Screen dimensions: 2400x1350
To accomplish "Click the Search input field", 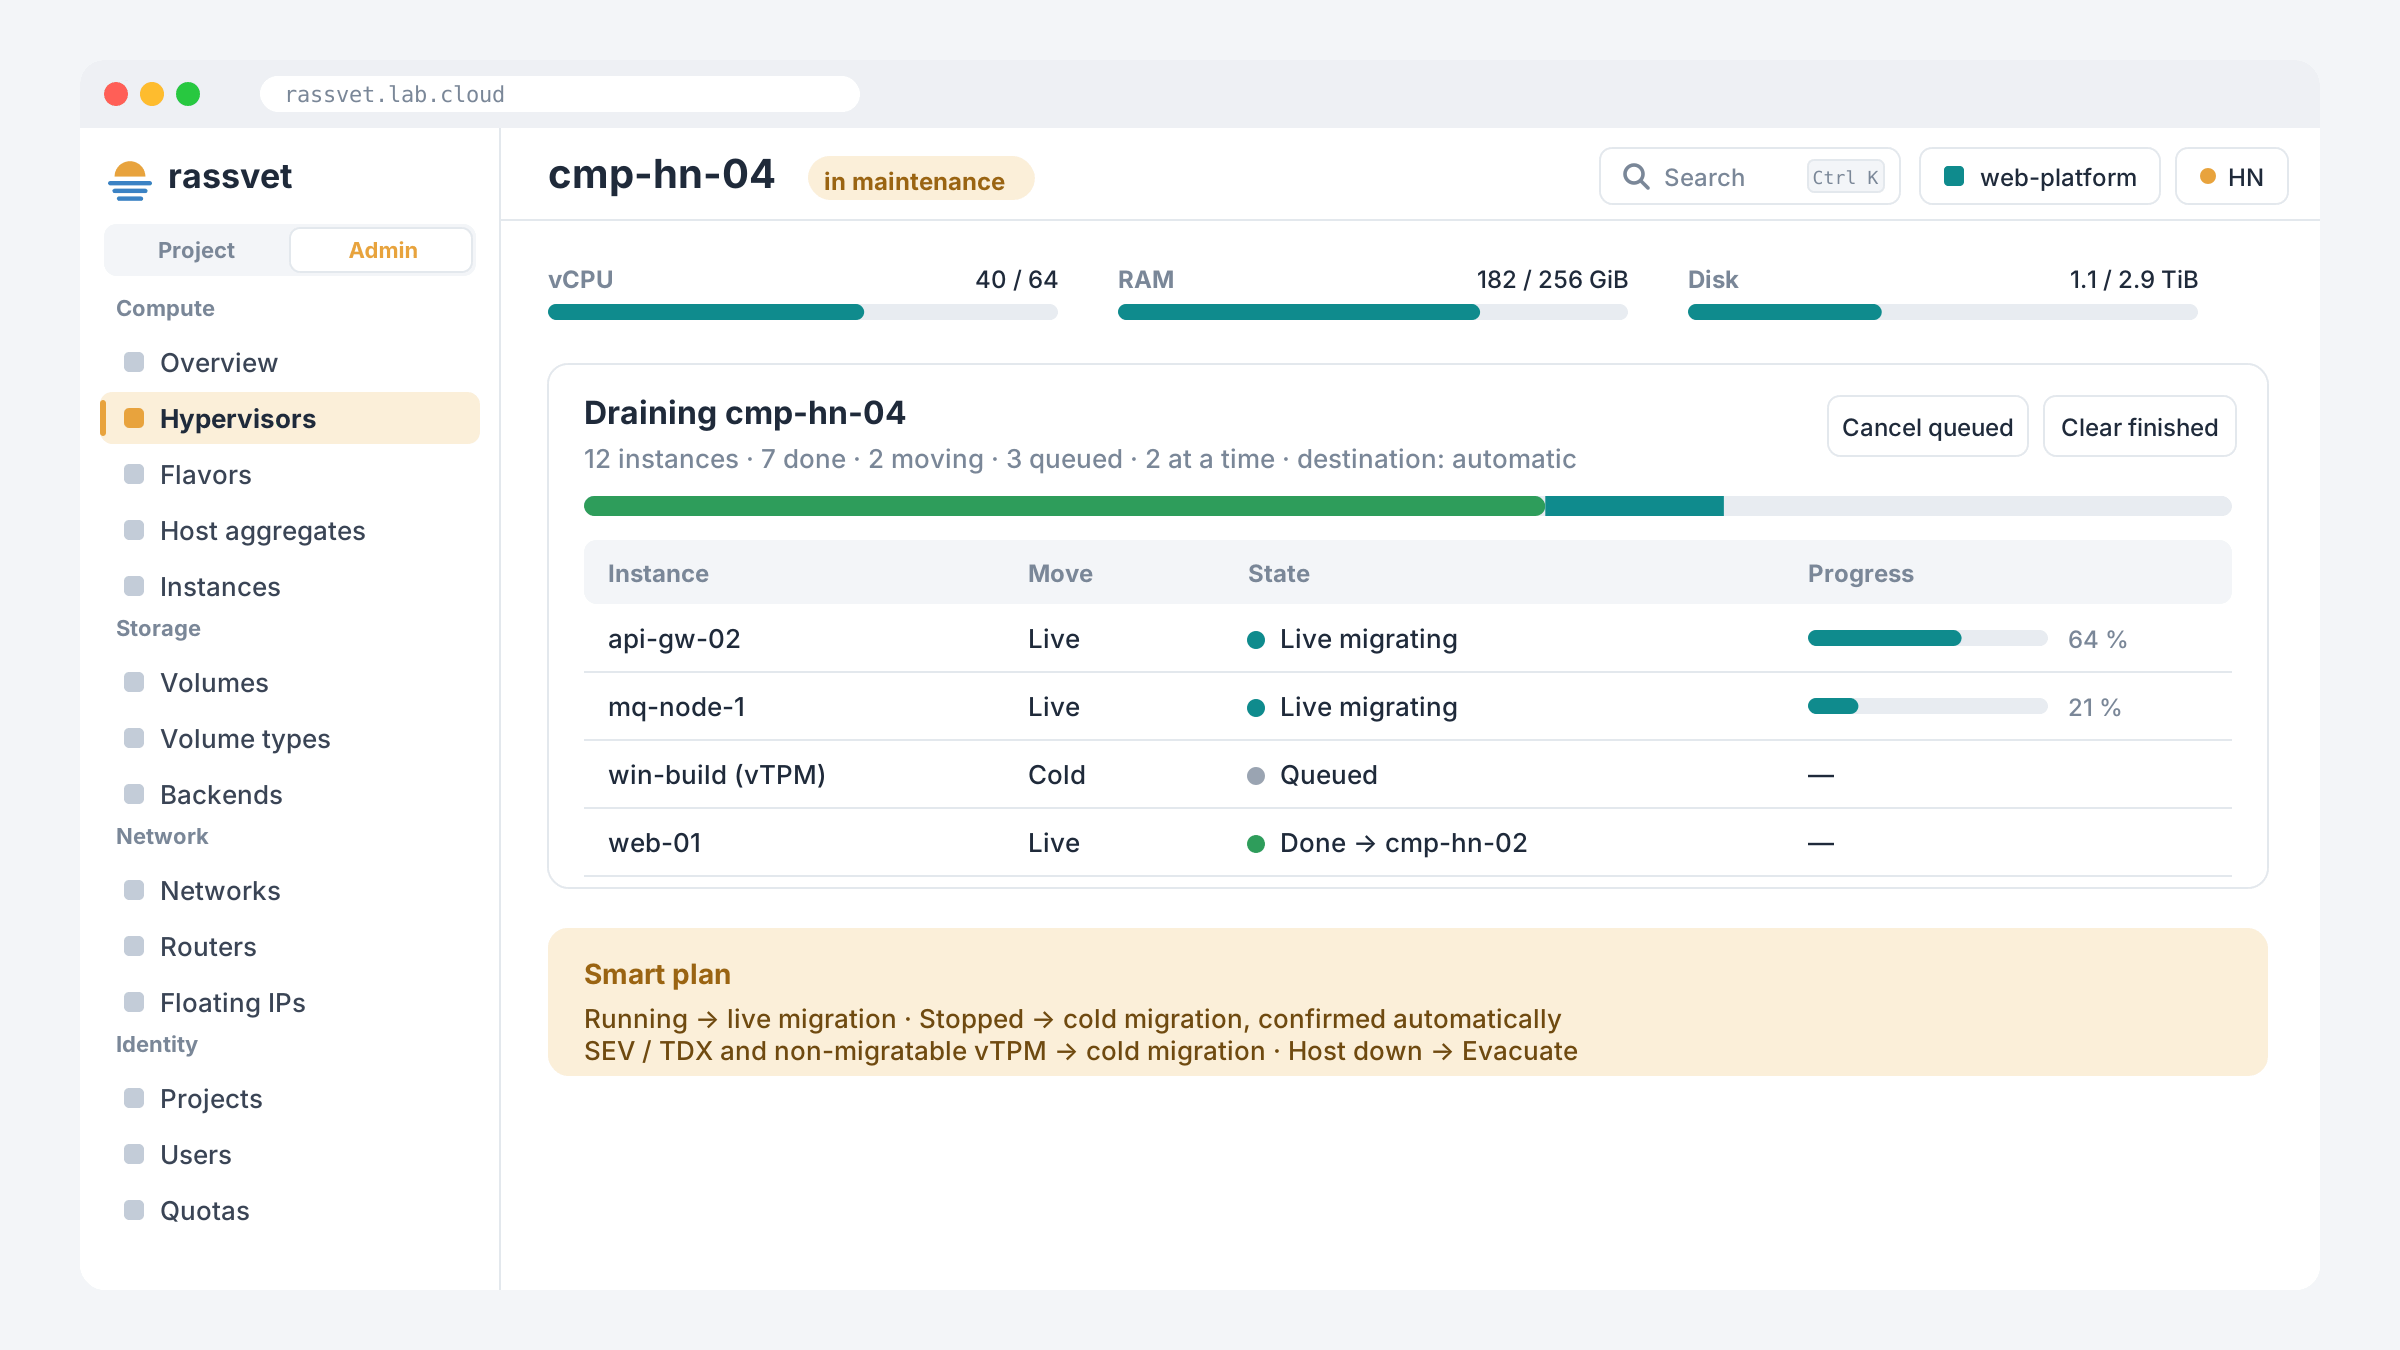I will (x=1749, y=177).
